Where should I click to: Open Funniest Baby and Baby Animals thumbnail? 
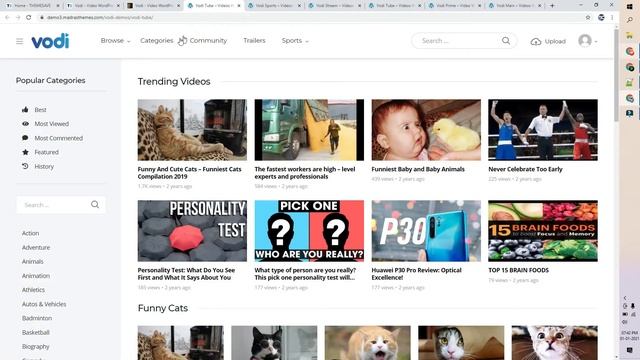(426, 130)
